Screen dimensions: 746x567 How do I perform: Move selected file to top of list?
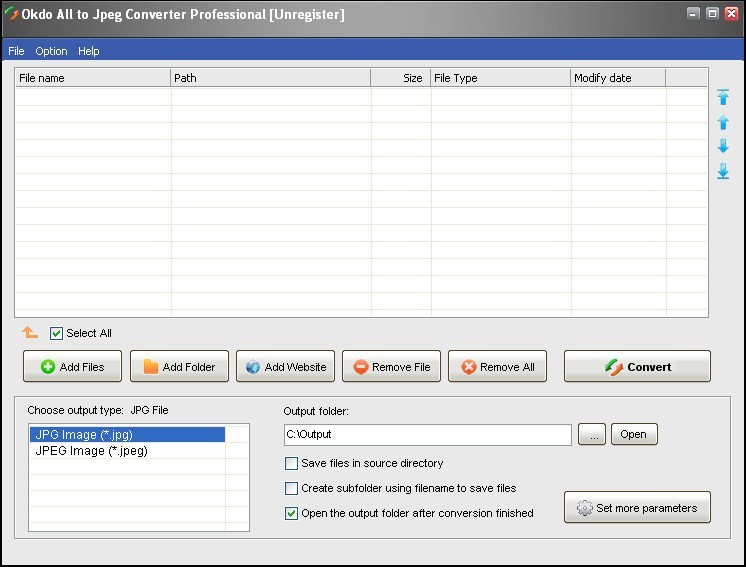pos(723,97)
